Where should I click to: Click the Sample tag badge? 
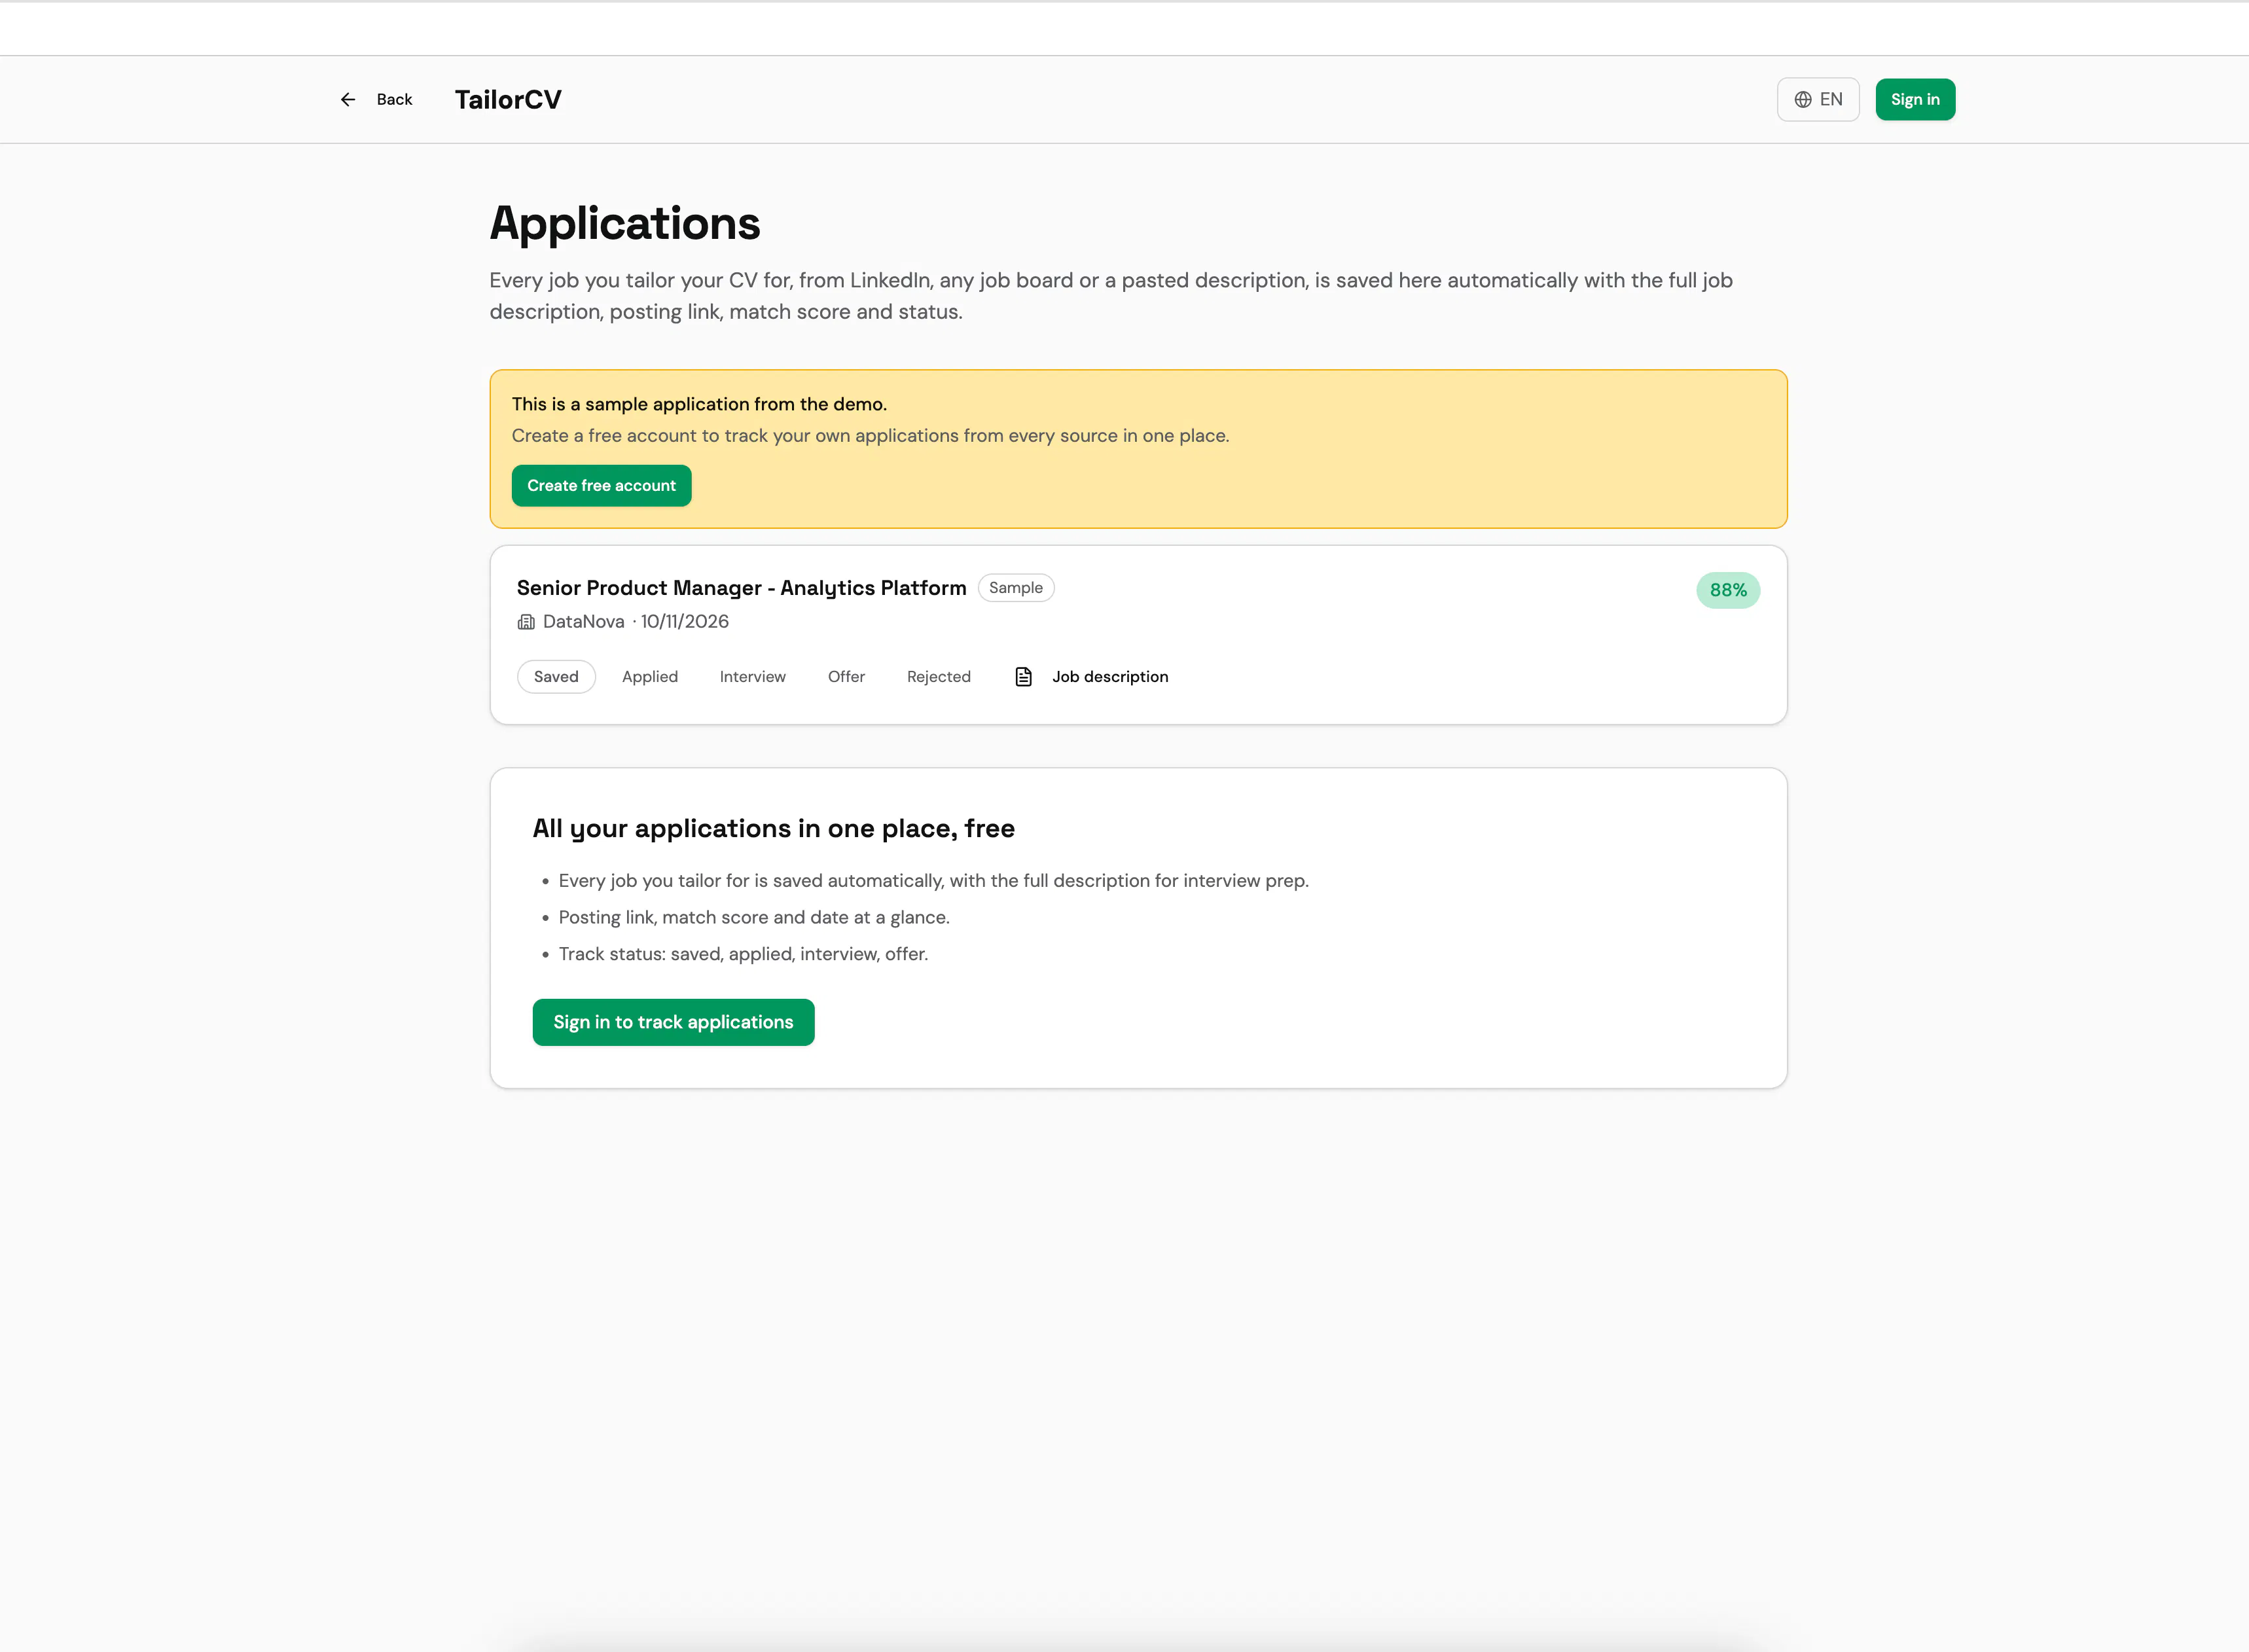point(1016,588)
